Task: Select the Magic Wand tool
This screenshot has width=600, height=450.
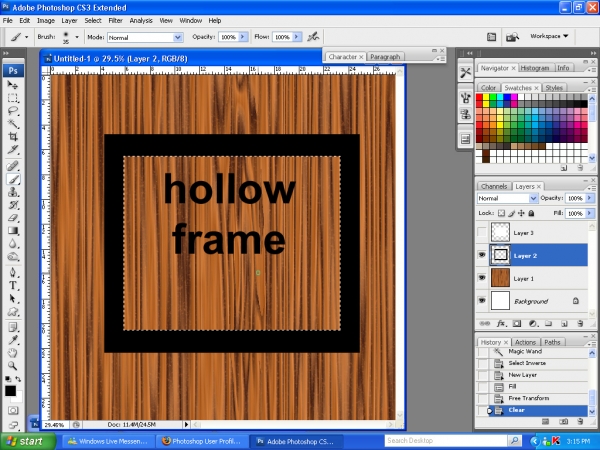Action: (x=13, y=124)
